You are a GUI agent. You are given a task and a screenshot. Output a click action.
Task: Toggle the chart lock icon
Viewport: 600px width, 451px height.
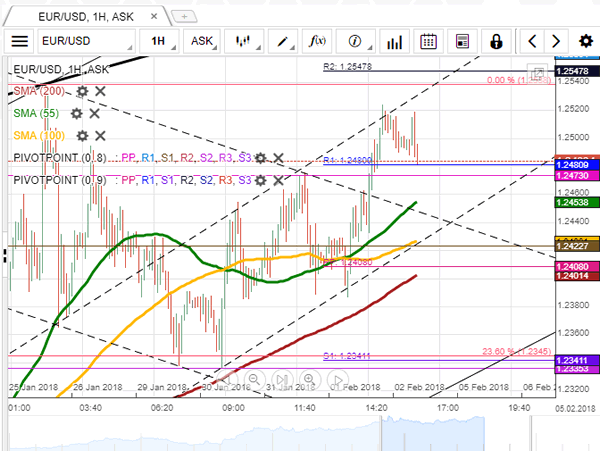[x=496, y=41]
